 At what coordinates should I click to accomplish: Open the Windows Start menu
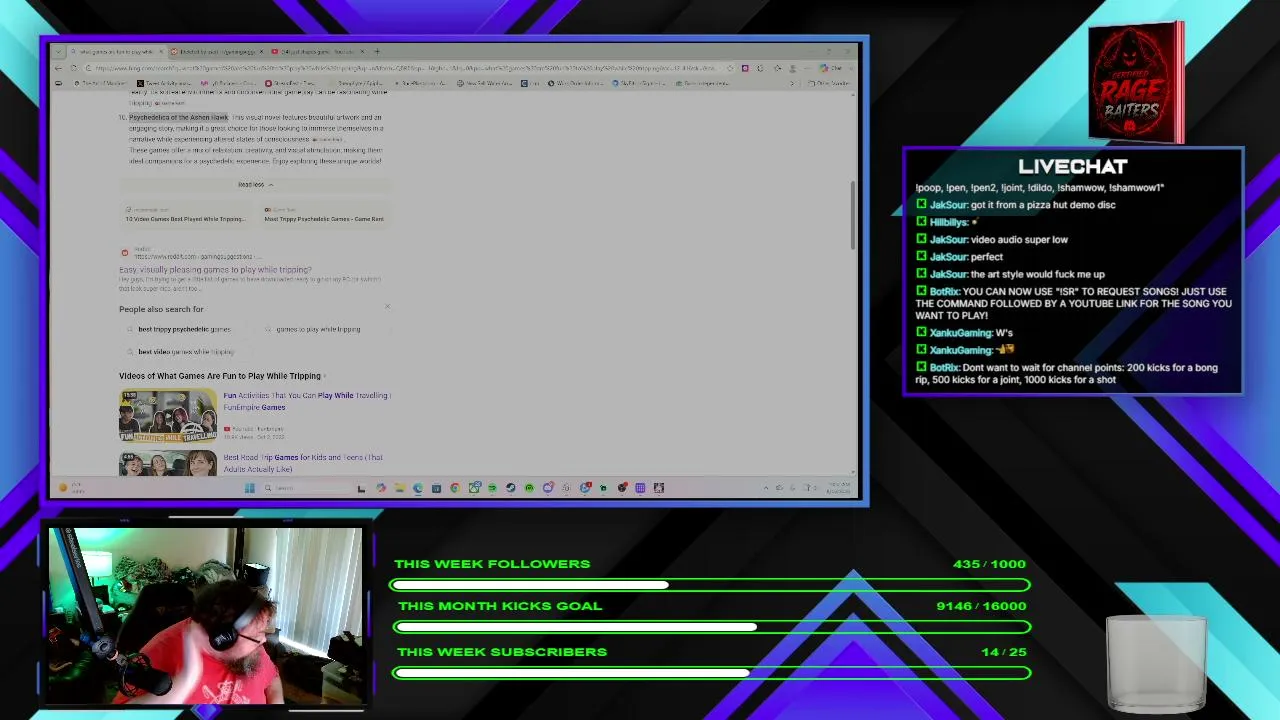[250, 488]
